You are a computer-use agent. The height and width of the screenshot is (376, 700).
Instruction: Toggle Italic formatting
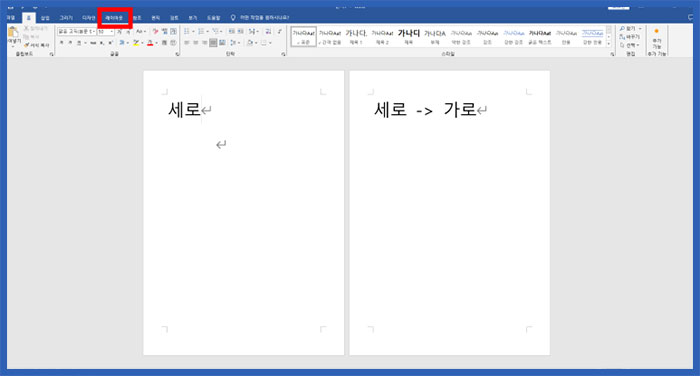pos(70,43)
